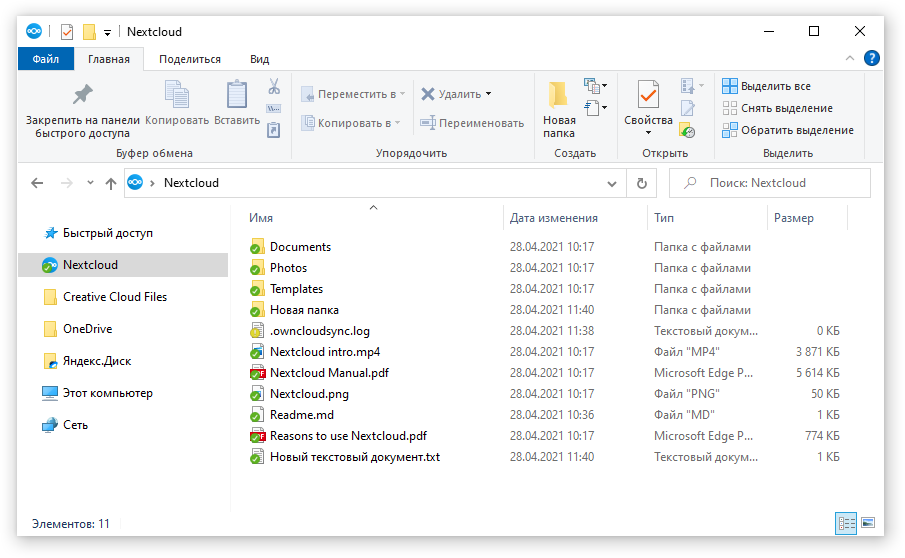Expand the Удалить dropdown arrow

click(x=488, y=94)
